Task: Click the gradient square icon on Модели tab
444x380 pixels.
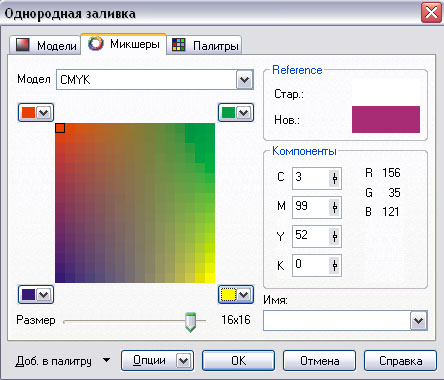Action: click(x=23, y=45)
